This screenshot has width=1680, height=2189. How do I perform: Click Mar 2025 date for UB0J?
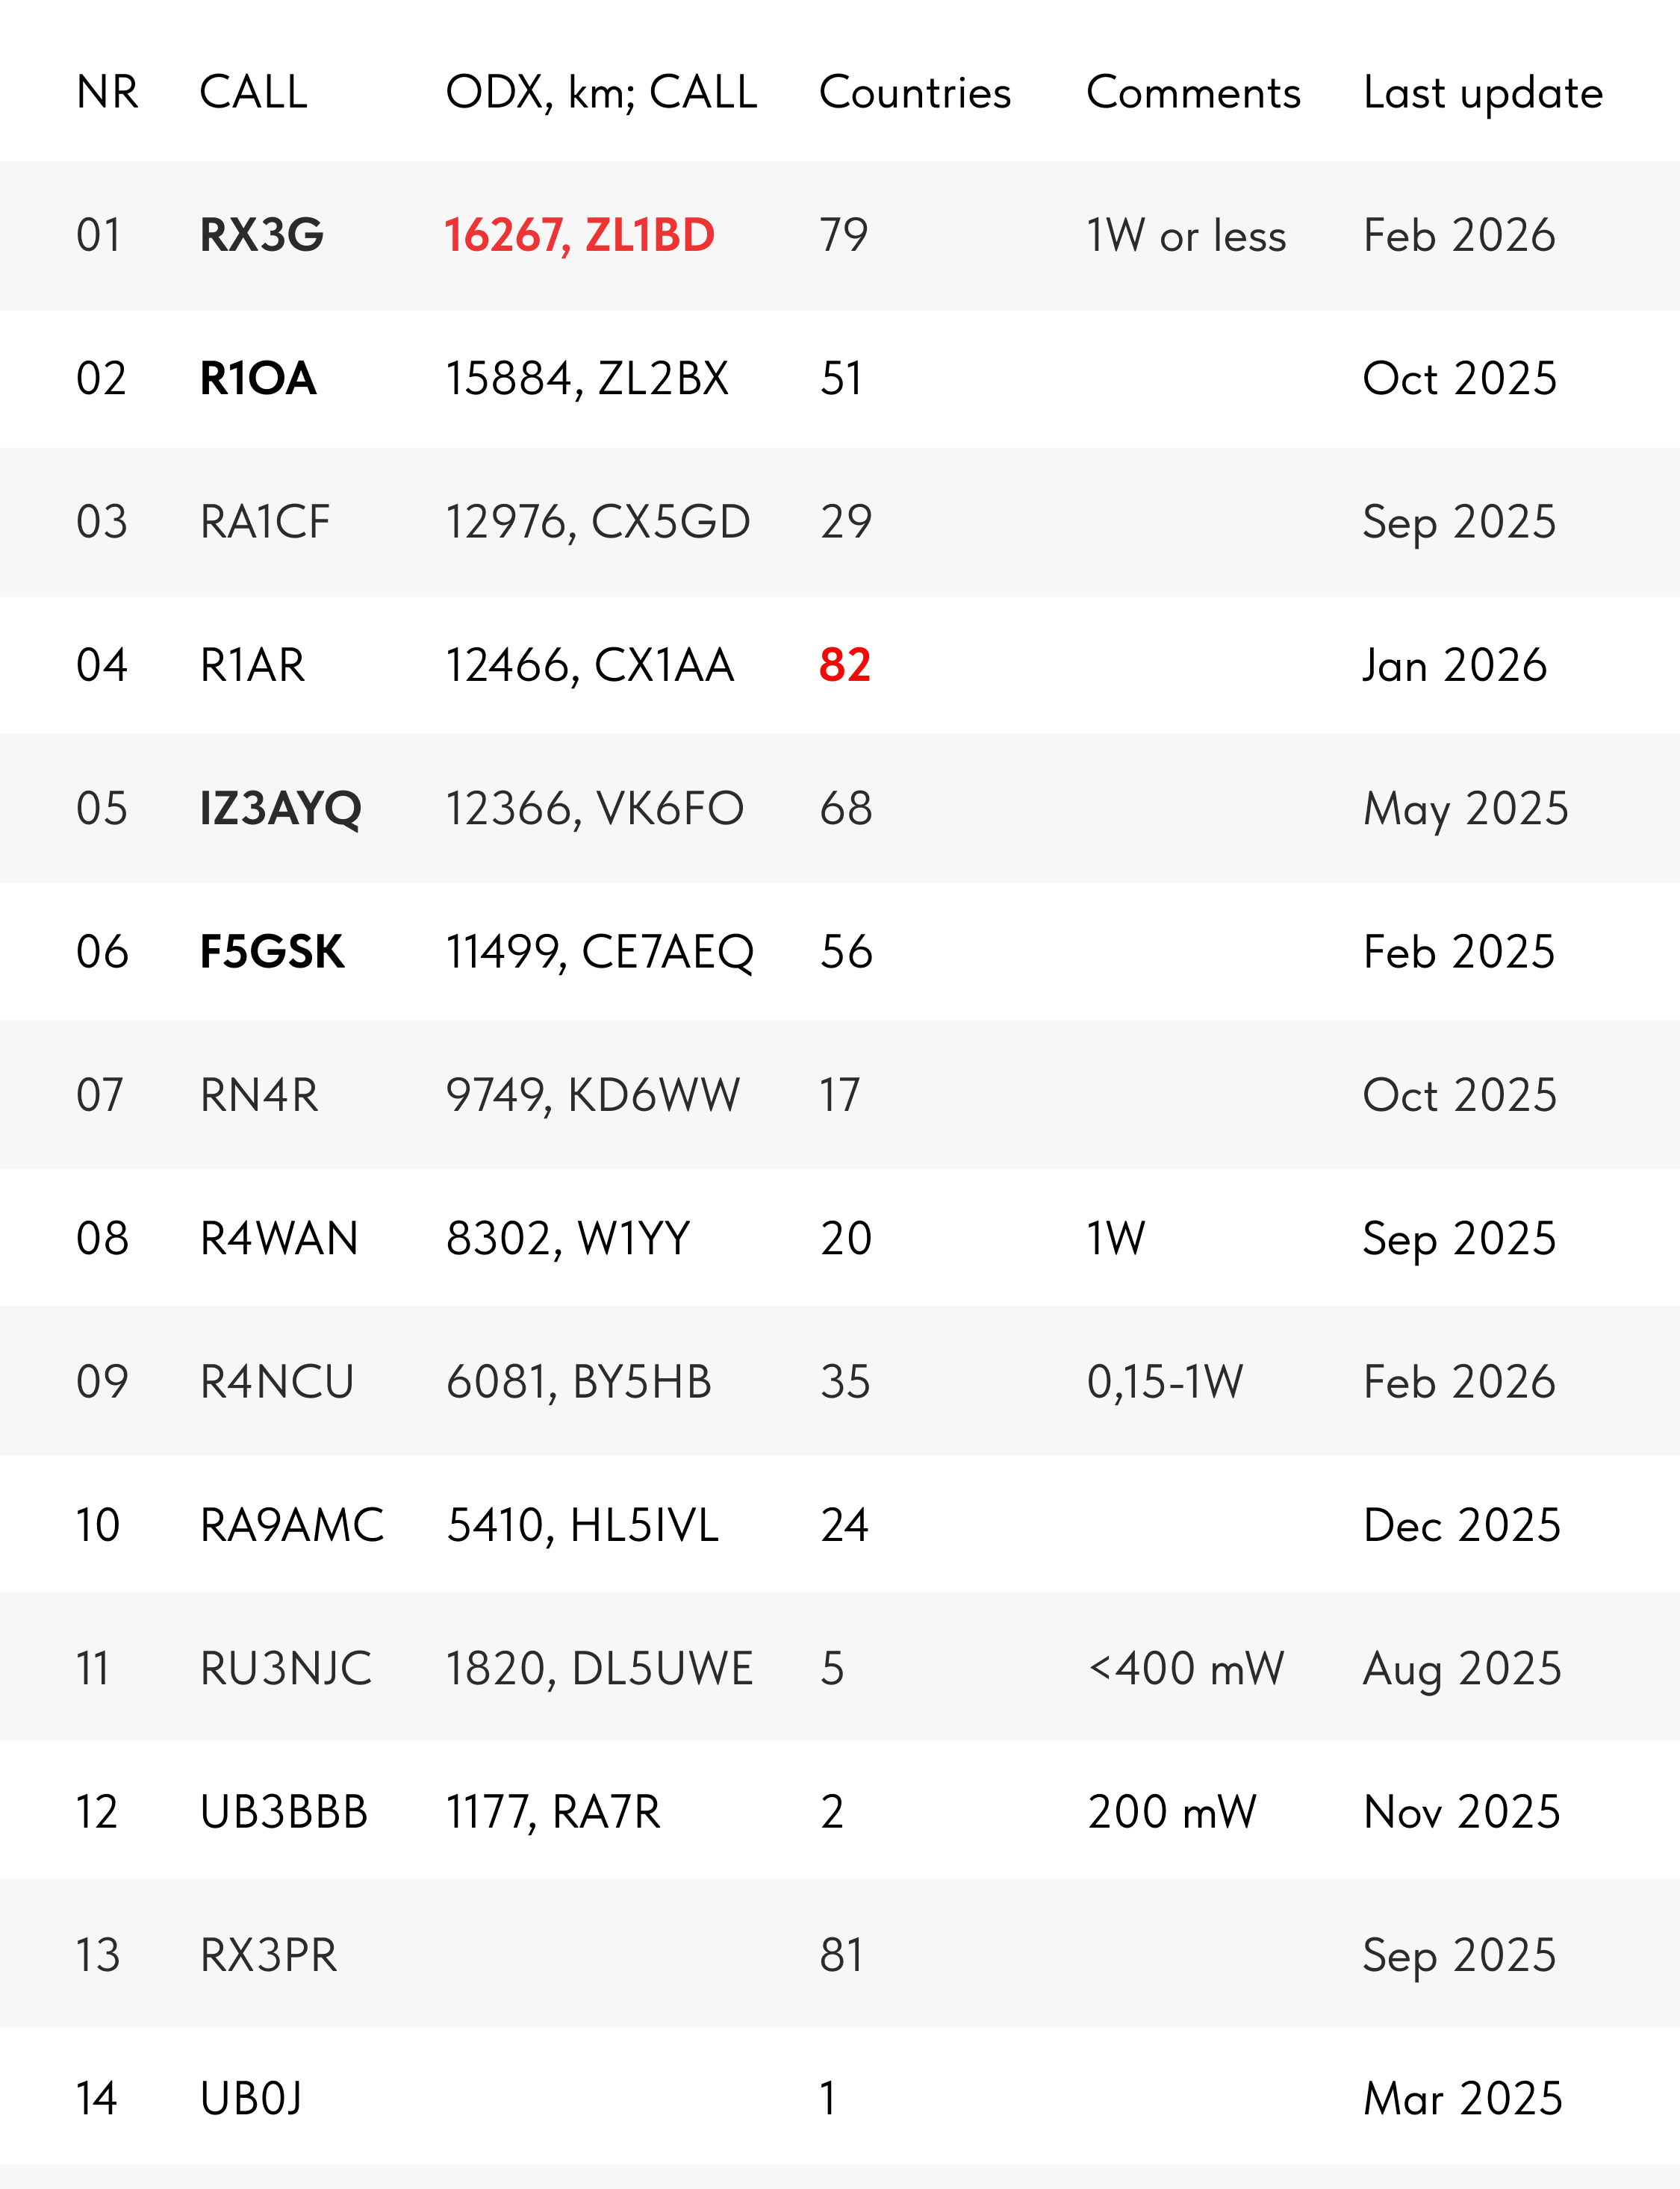coord(1462,2099)
